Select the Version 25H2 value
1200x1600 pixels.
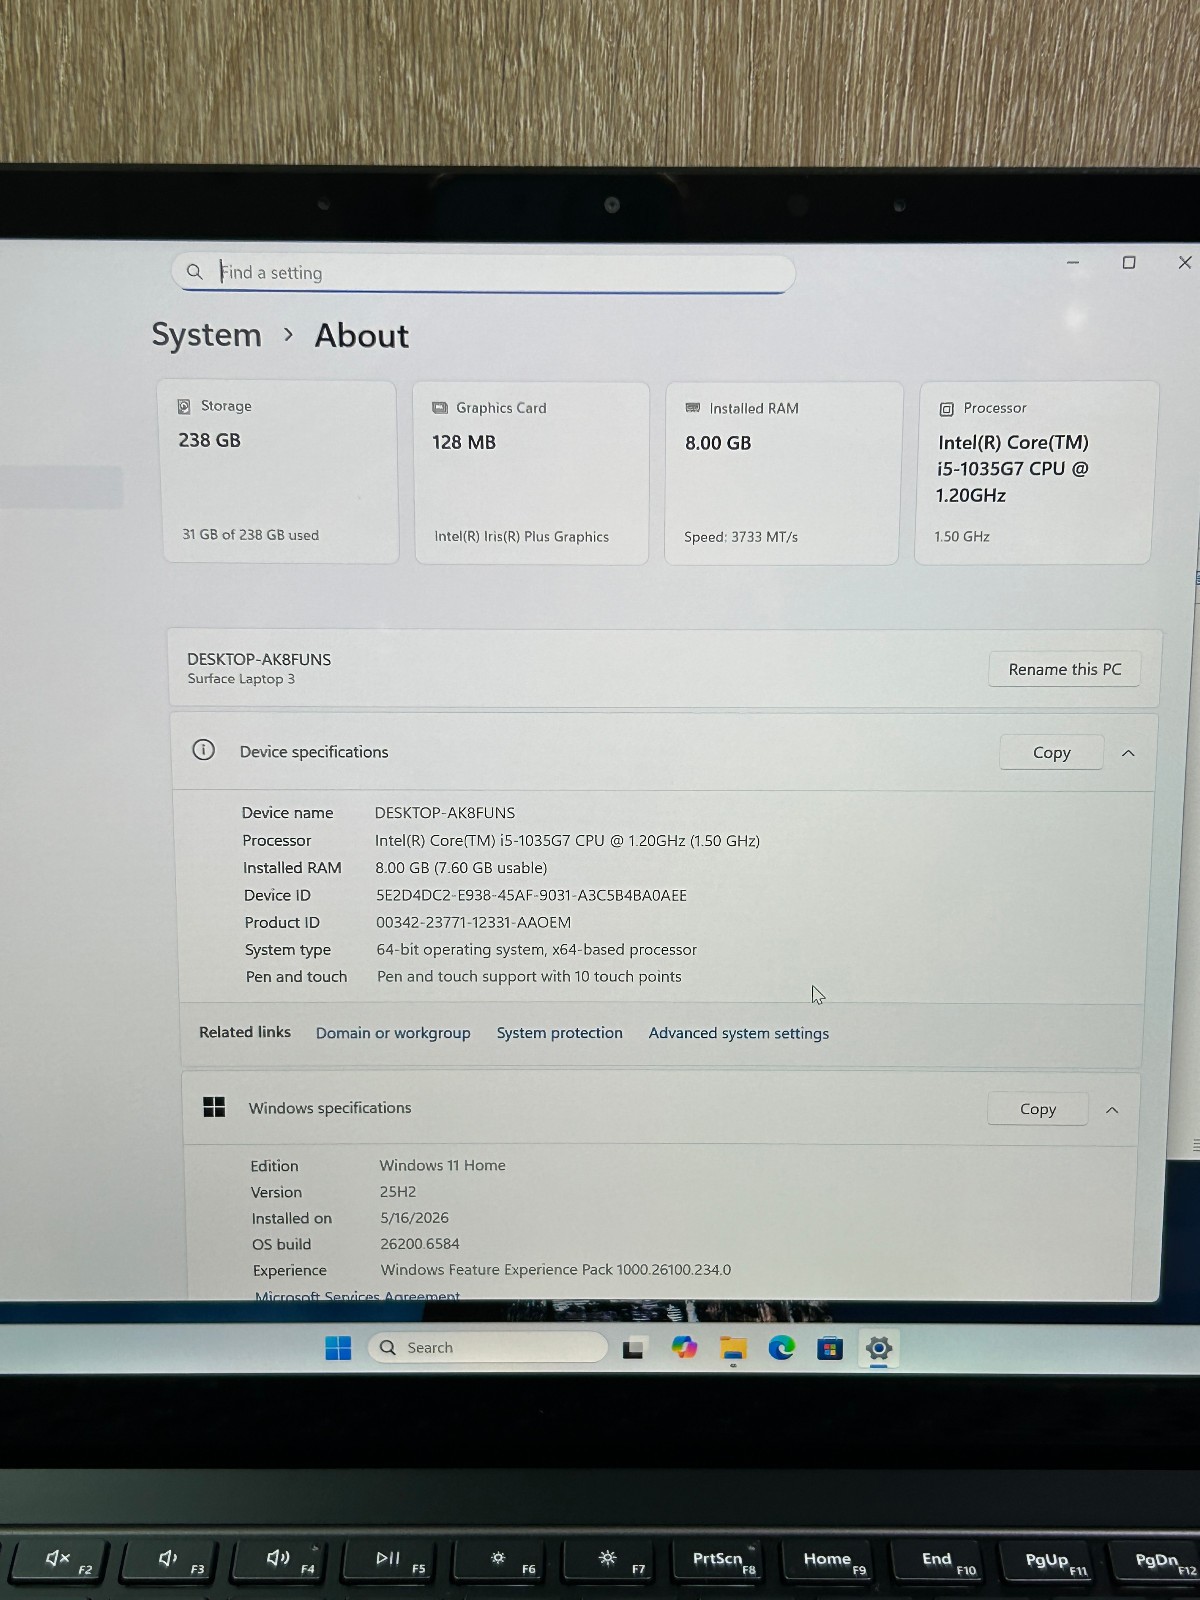tap(398, 1192)
